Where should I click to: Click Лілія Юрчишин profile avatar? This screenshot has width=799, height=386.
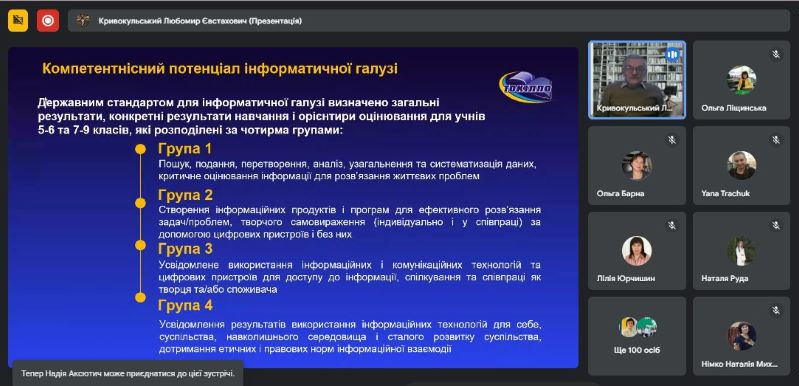(636, 251)
